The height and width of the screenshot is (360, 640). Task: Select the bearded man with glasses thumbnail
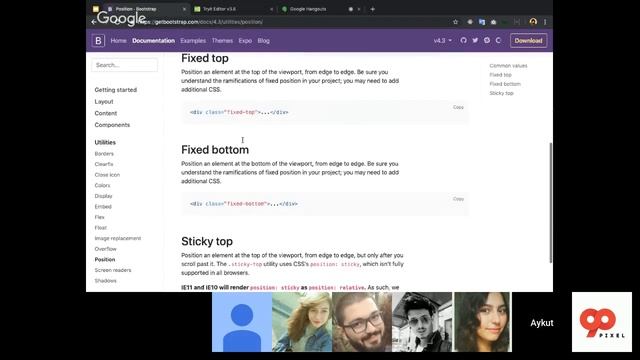362,322
